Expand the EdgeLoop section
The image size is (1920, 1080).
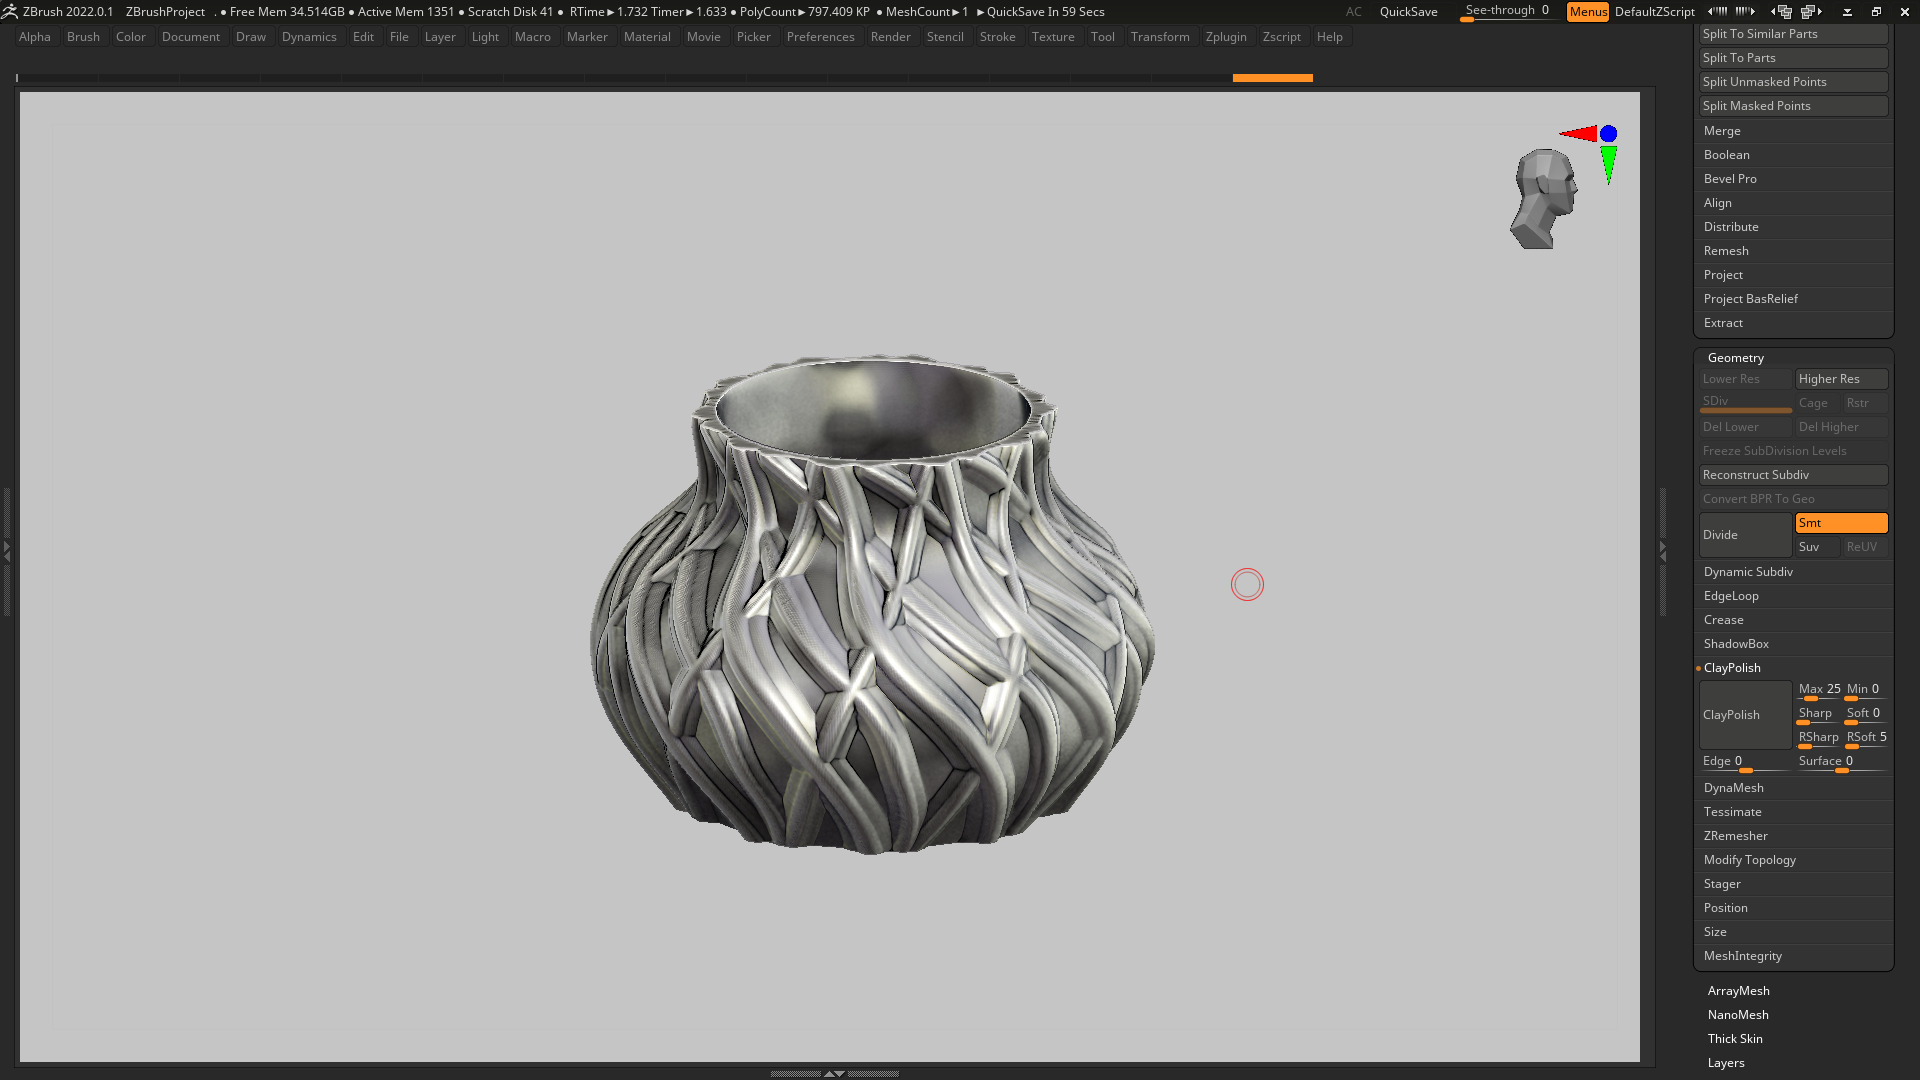tap(1731, 596)
